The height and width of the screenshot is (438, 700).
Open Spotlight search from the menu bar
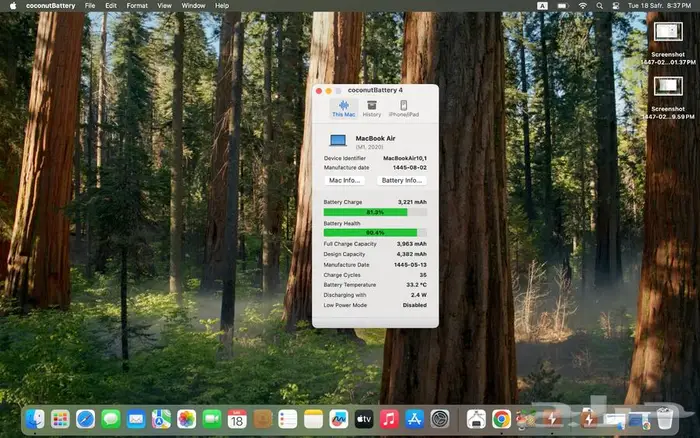point(599,6)
